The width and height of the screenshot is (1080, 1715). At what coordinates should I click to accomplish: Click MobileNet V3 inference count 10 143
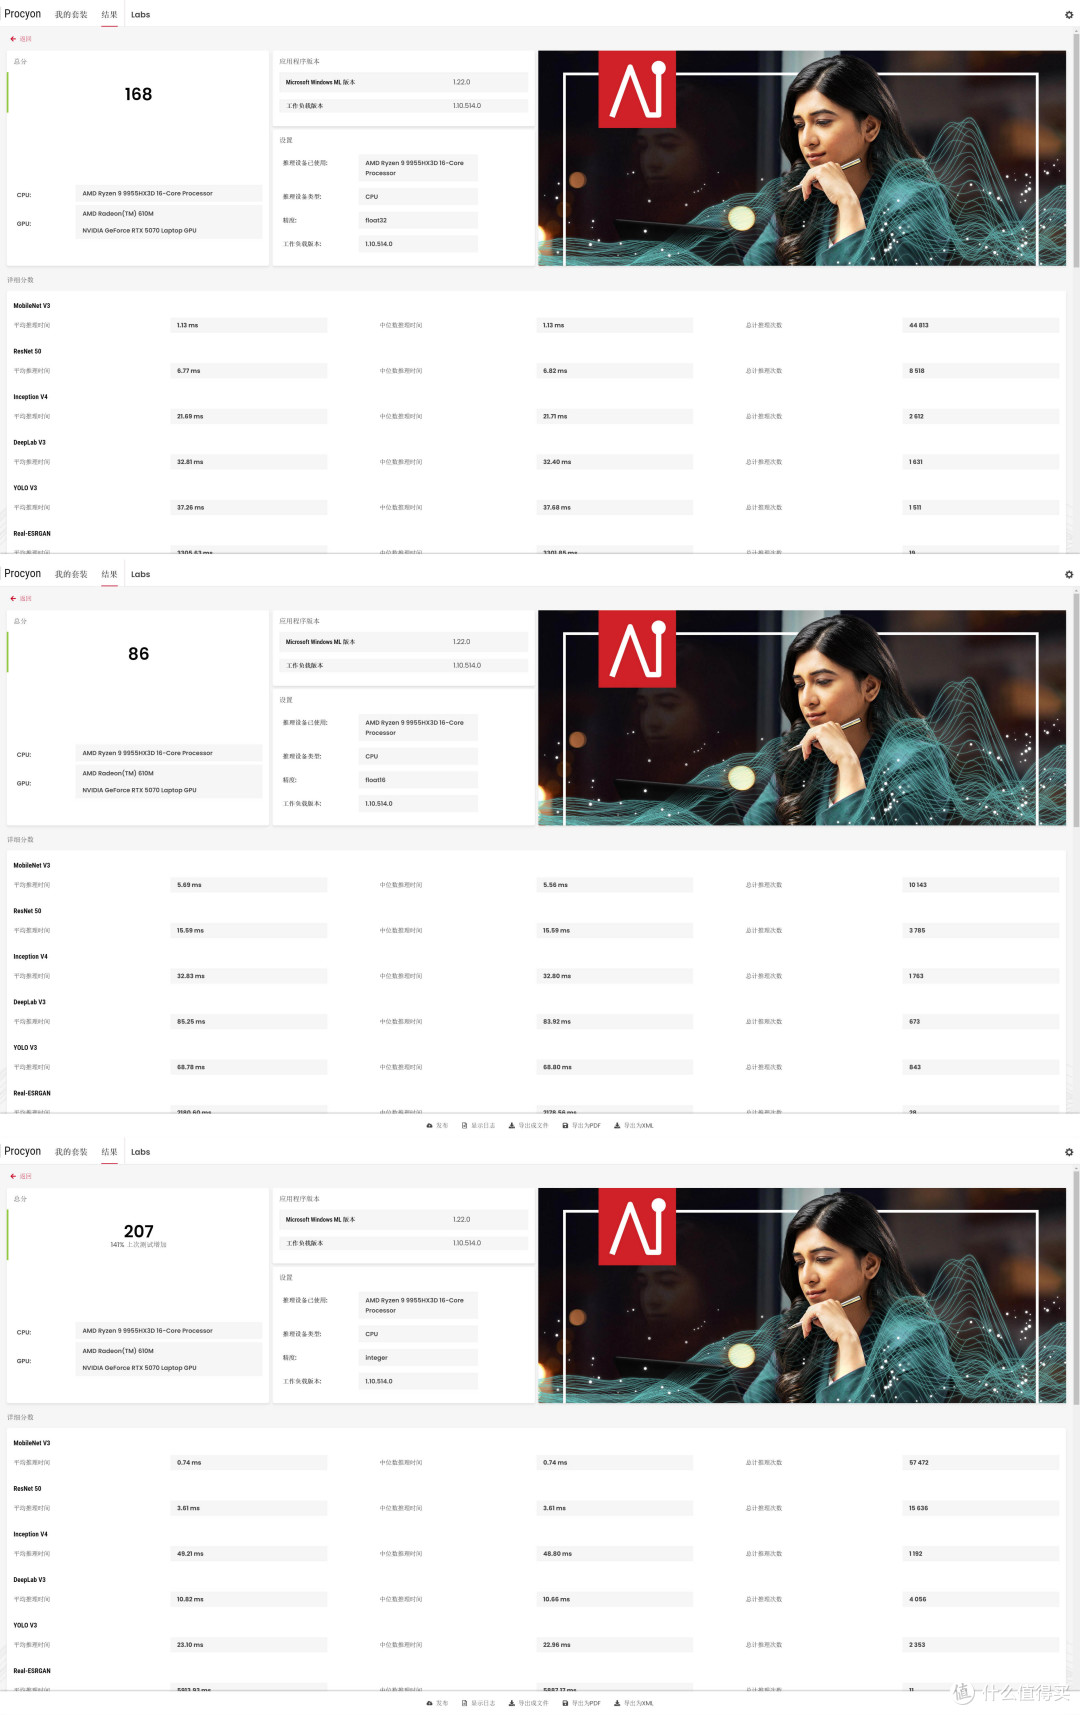point(981,885)
